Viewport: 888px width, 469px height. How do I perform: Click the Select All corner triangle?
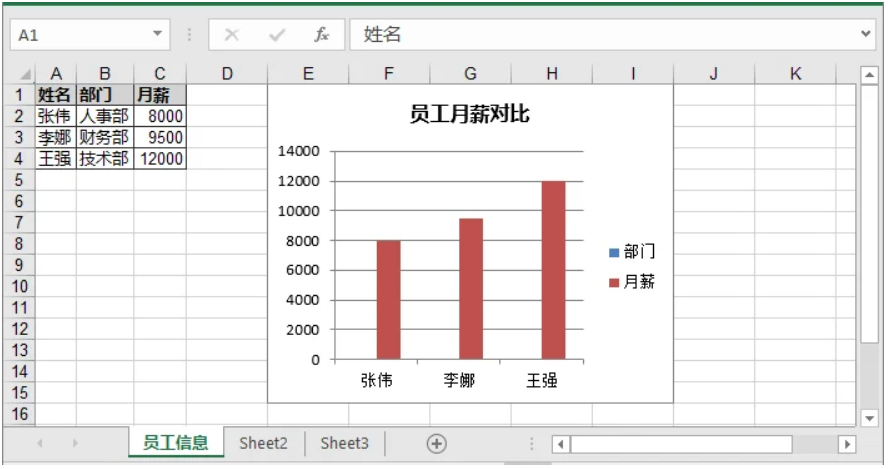coord(26,75)
